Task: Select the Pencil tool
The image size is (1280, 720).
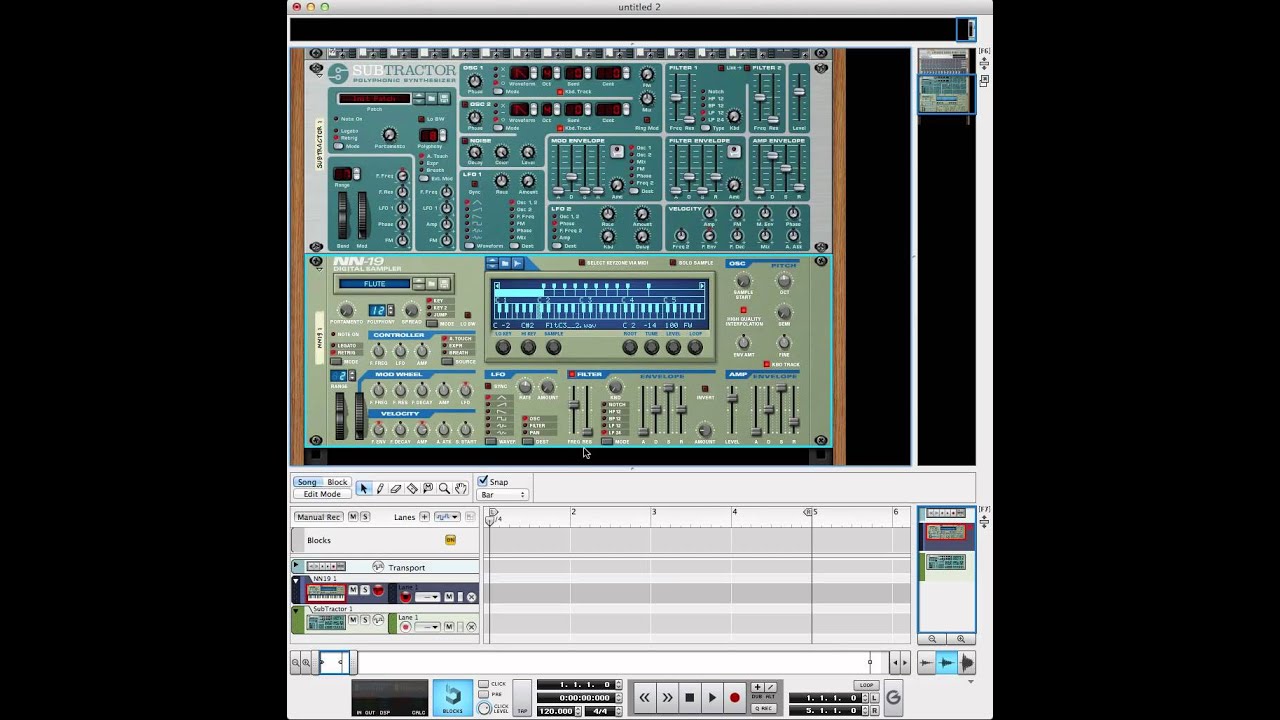Action: [x=380, y=488]
